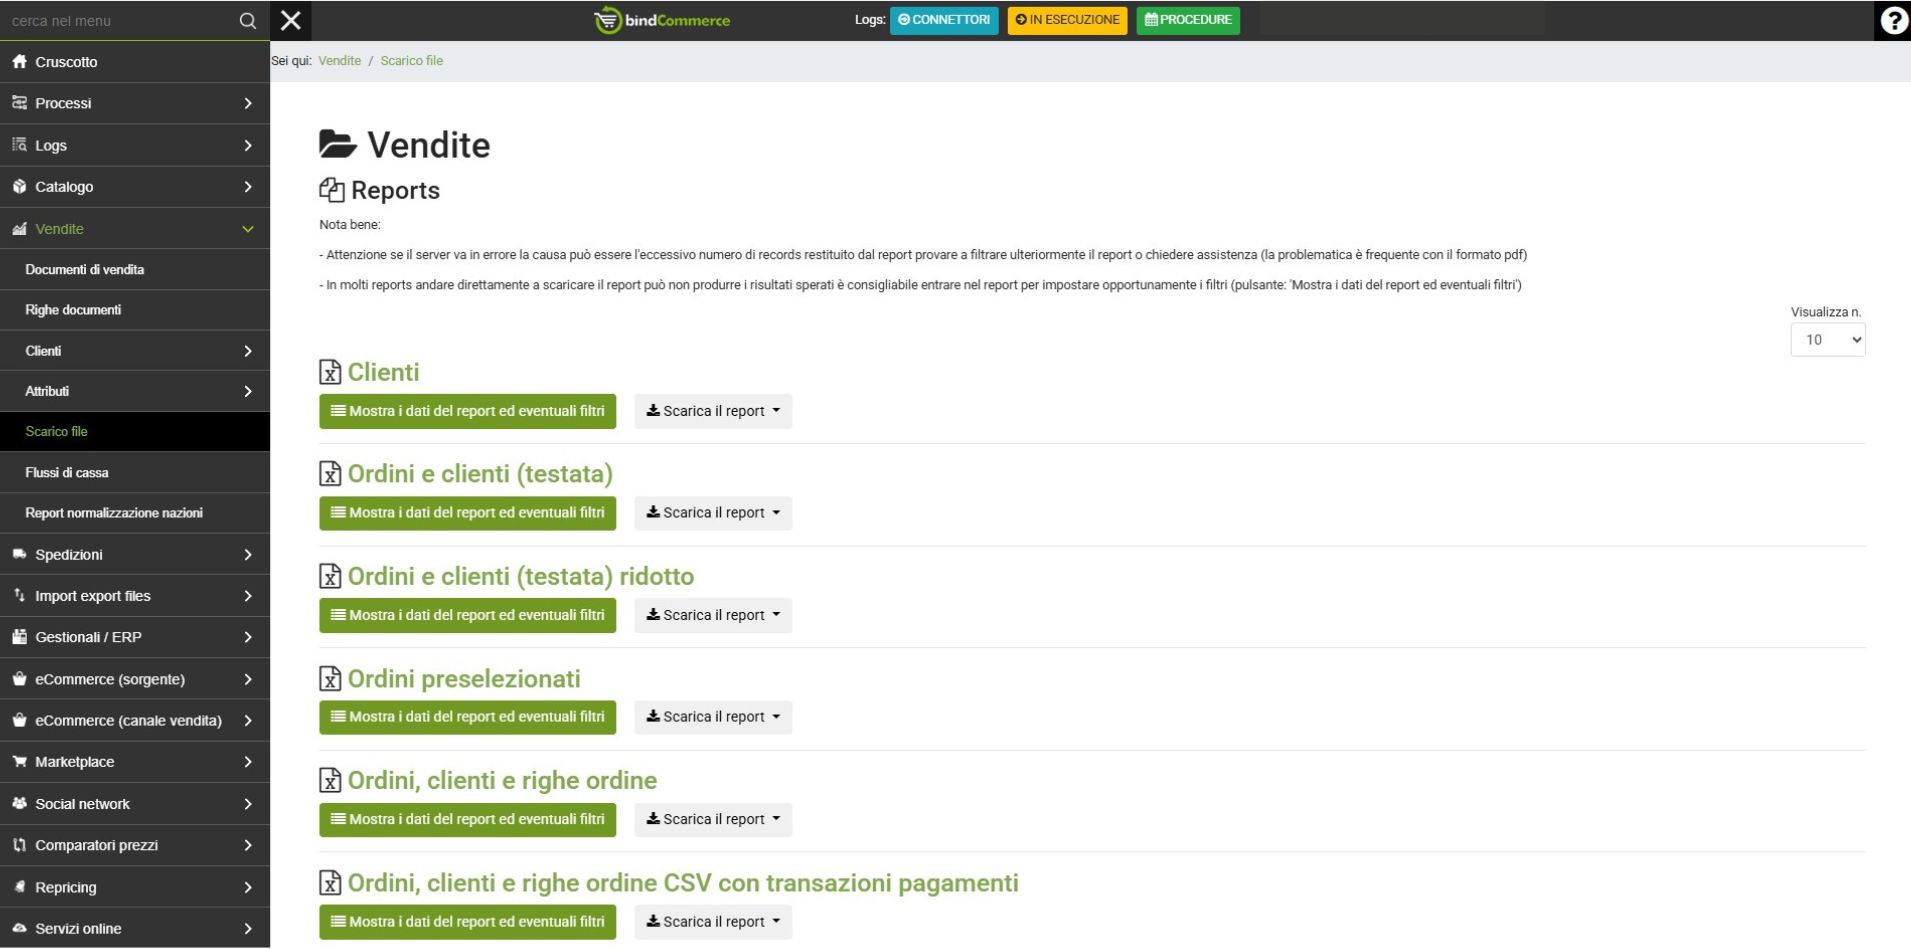Click the bindCommerce cart logo

(x=607, y=20)
